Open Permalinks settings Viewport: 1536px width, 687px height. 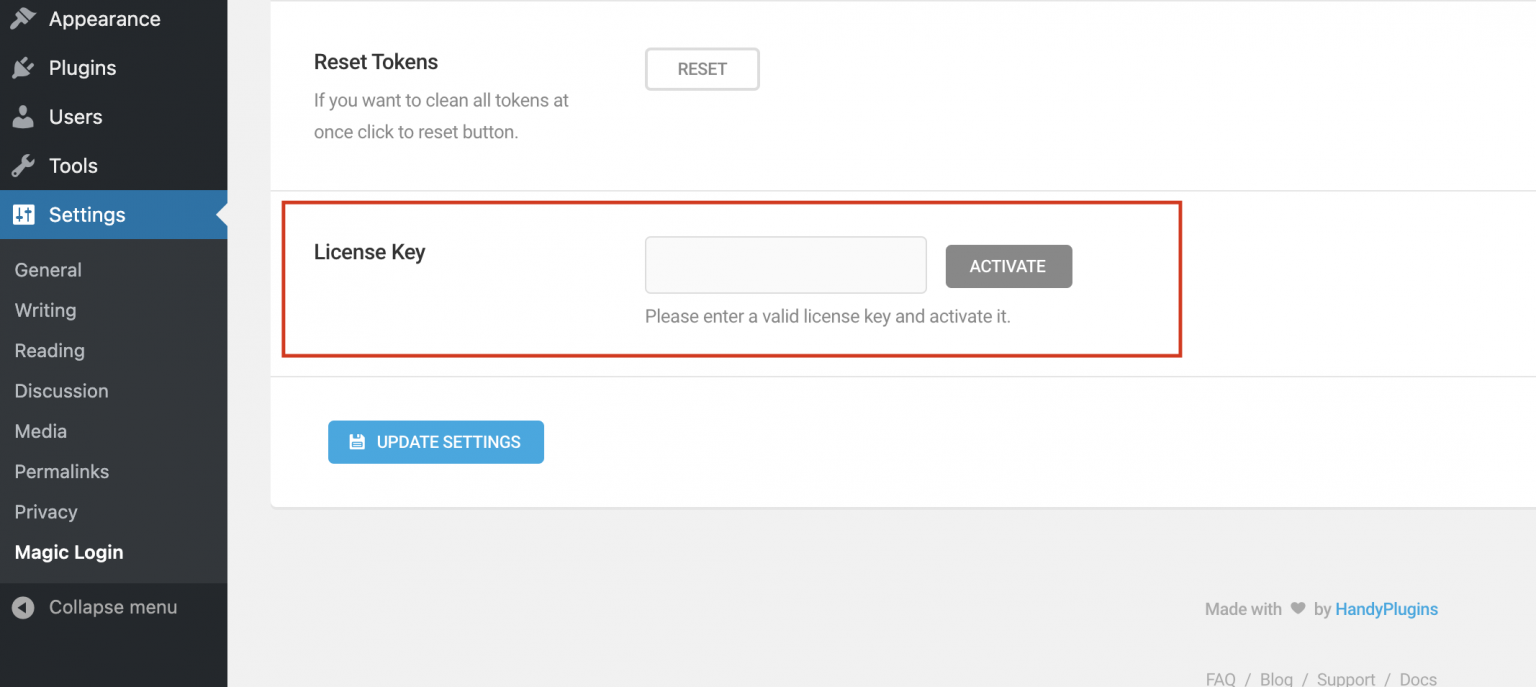62,471
